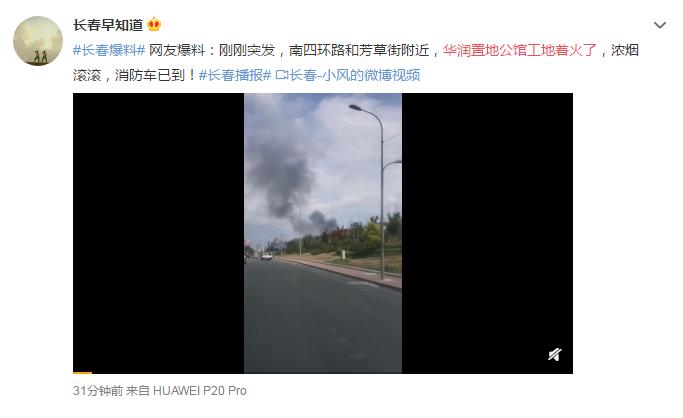Play the smoke video in the player
683x418 pixels.
click(323, 233)
